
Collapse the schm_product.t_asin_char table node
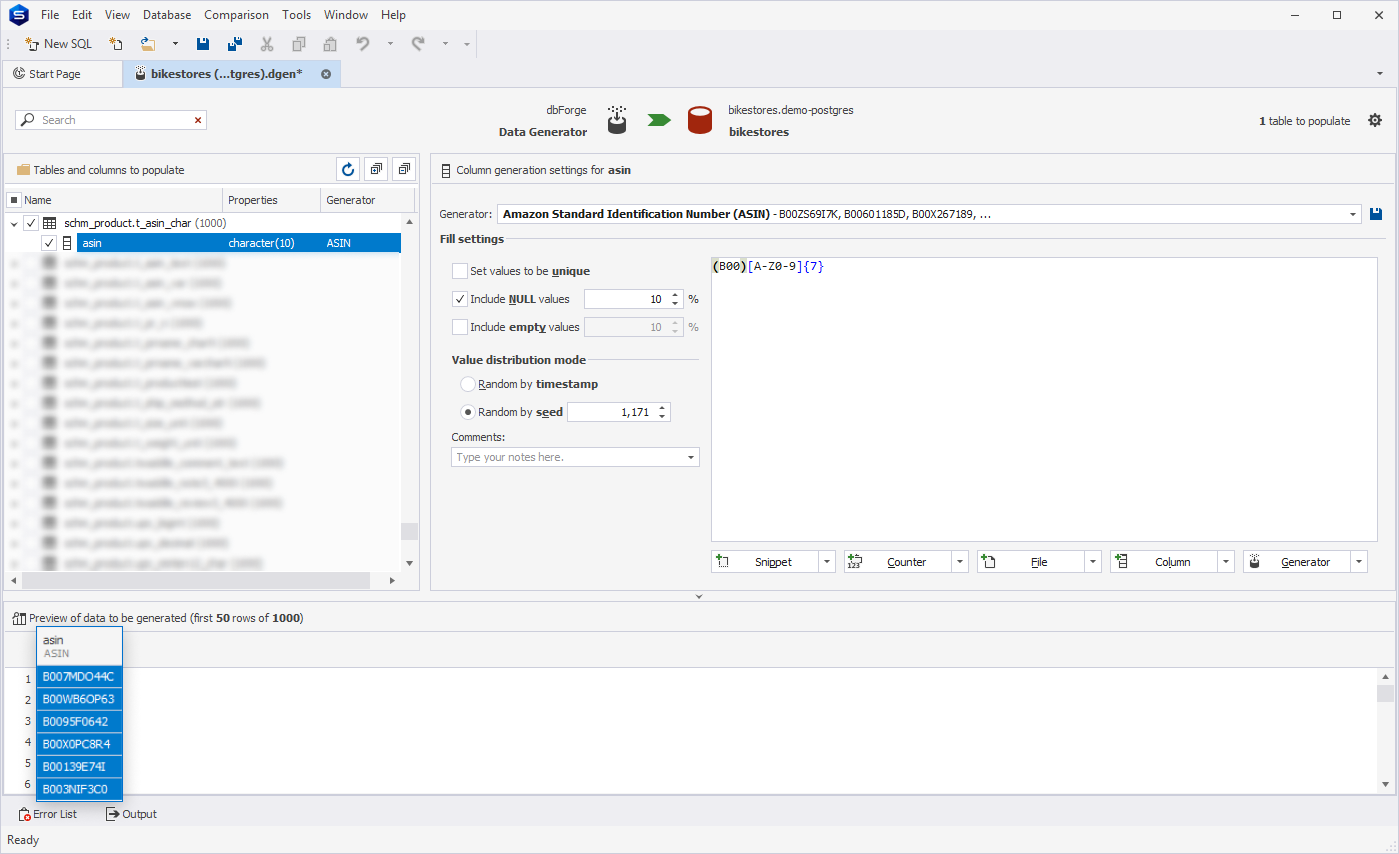[14, 223]
